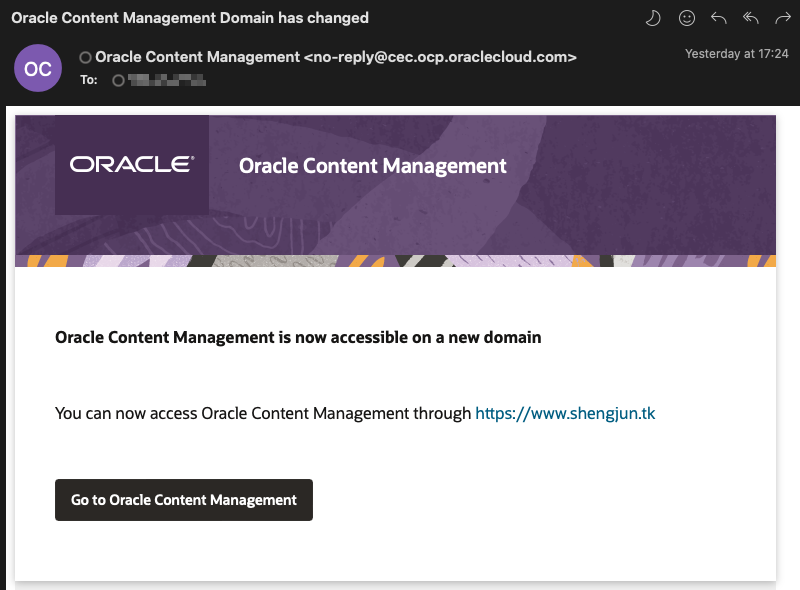This screenshot has width=800, height=590.
Task: Click the email subject line at top
Action: [190, 18]
